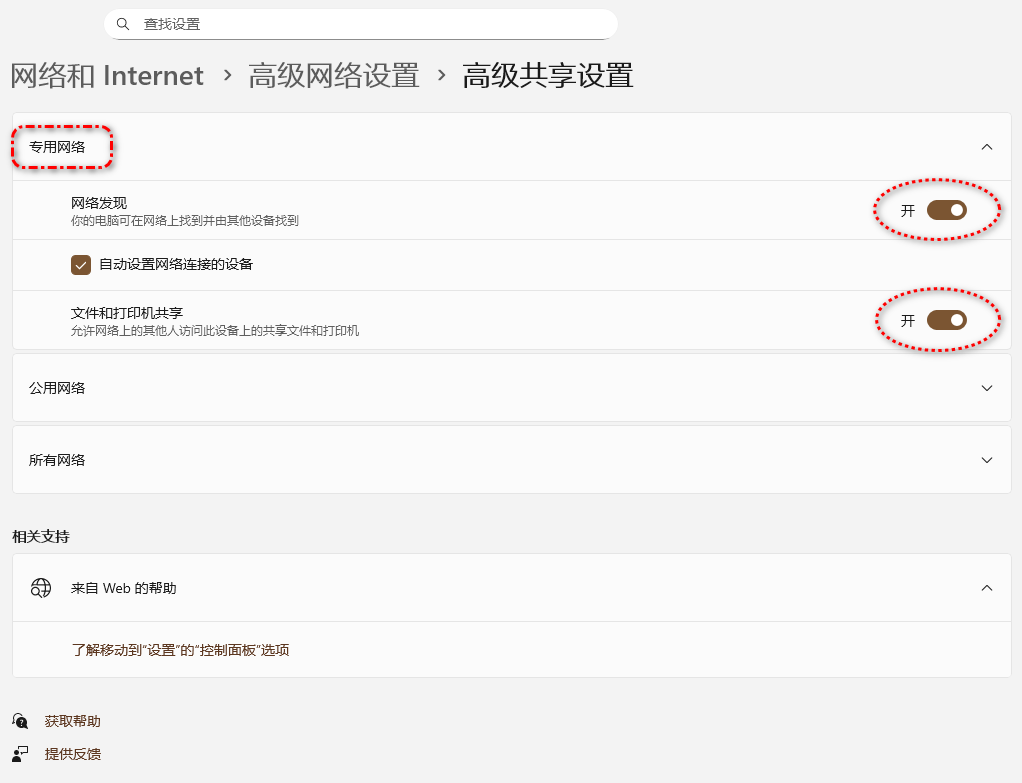Viewport: 1022px width, 783px height.
Task: Click the 网络发现 label text
Action: (x=99, y=203)
